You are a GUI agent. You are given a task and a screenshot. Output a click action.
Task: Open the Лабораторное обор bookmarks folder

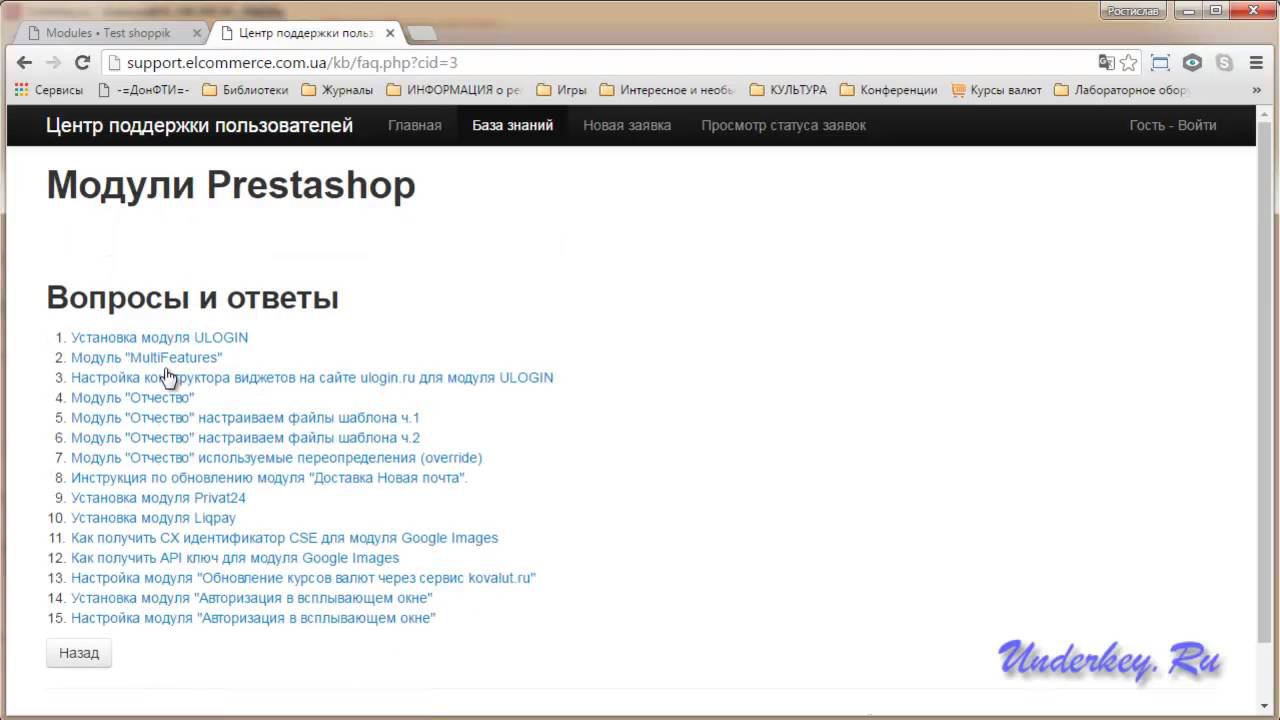[x=1122, y=90]
